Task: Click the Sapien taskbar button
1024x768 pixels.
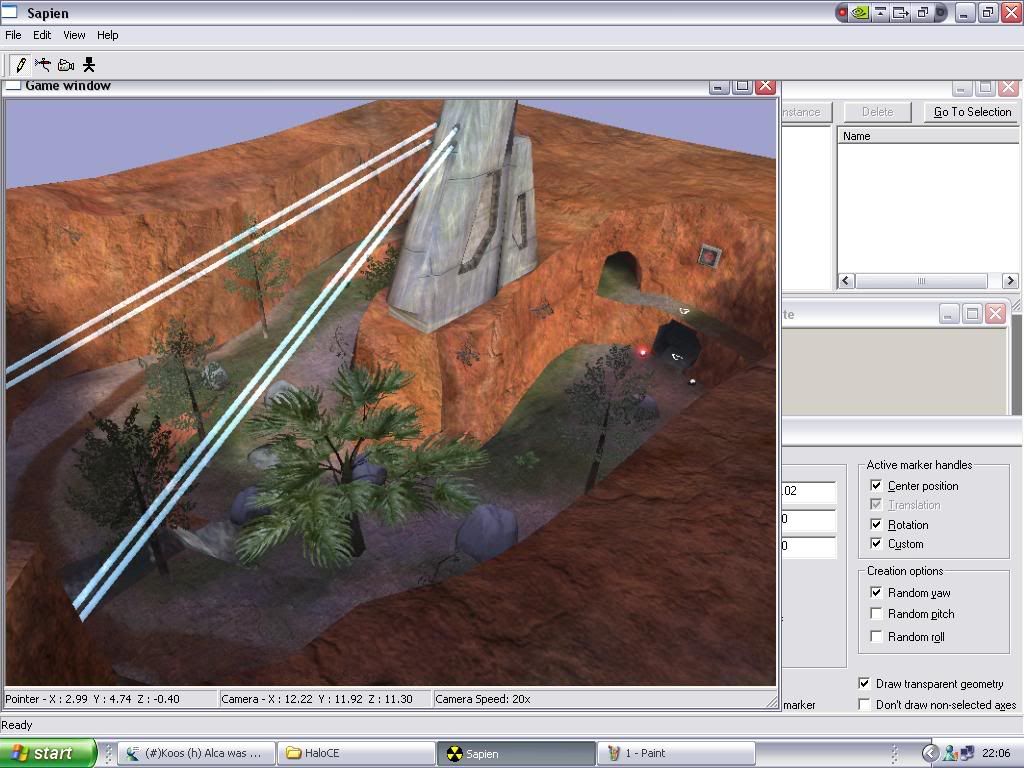Action: 516,753
